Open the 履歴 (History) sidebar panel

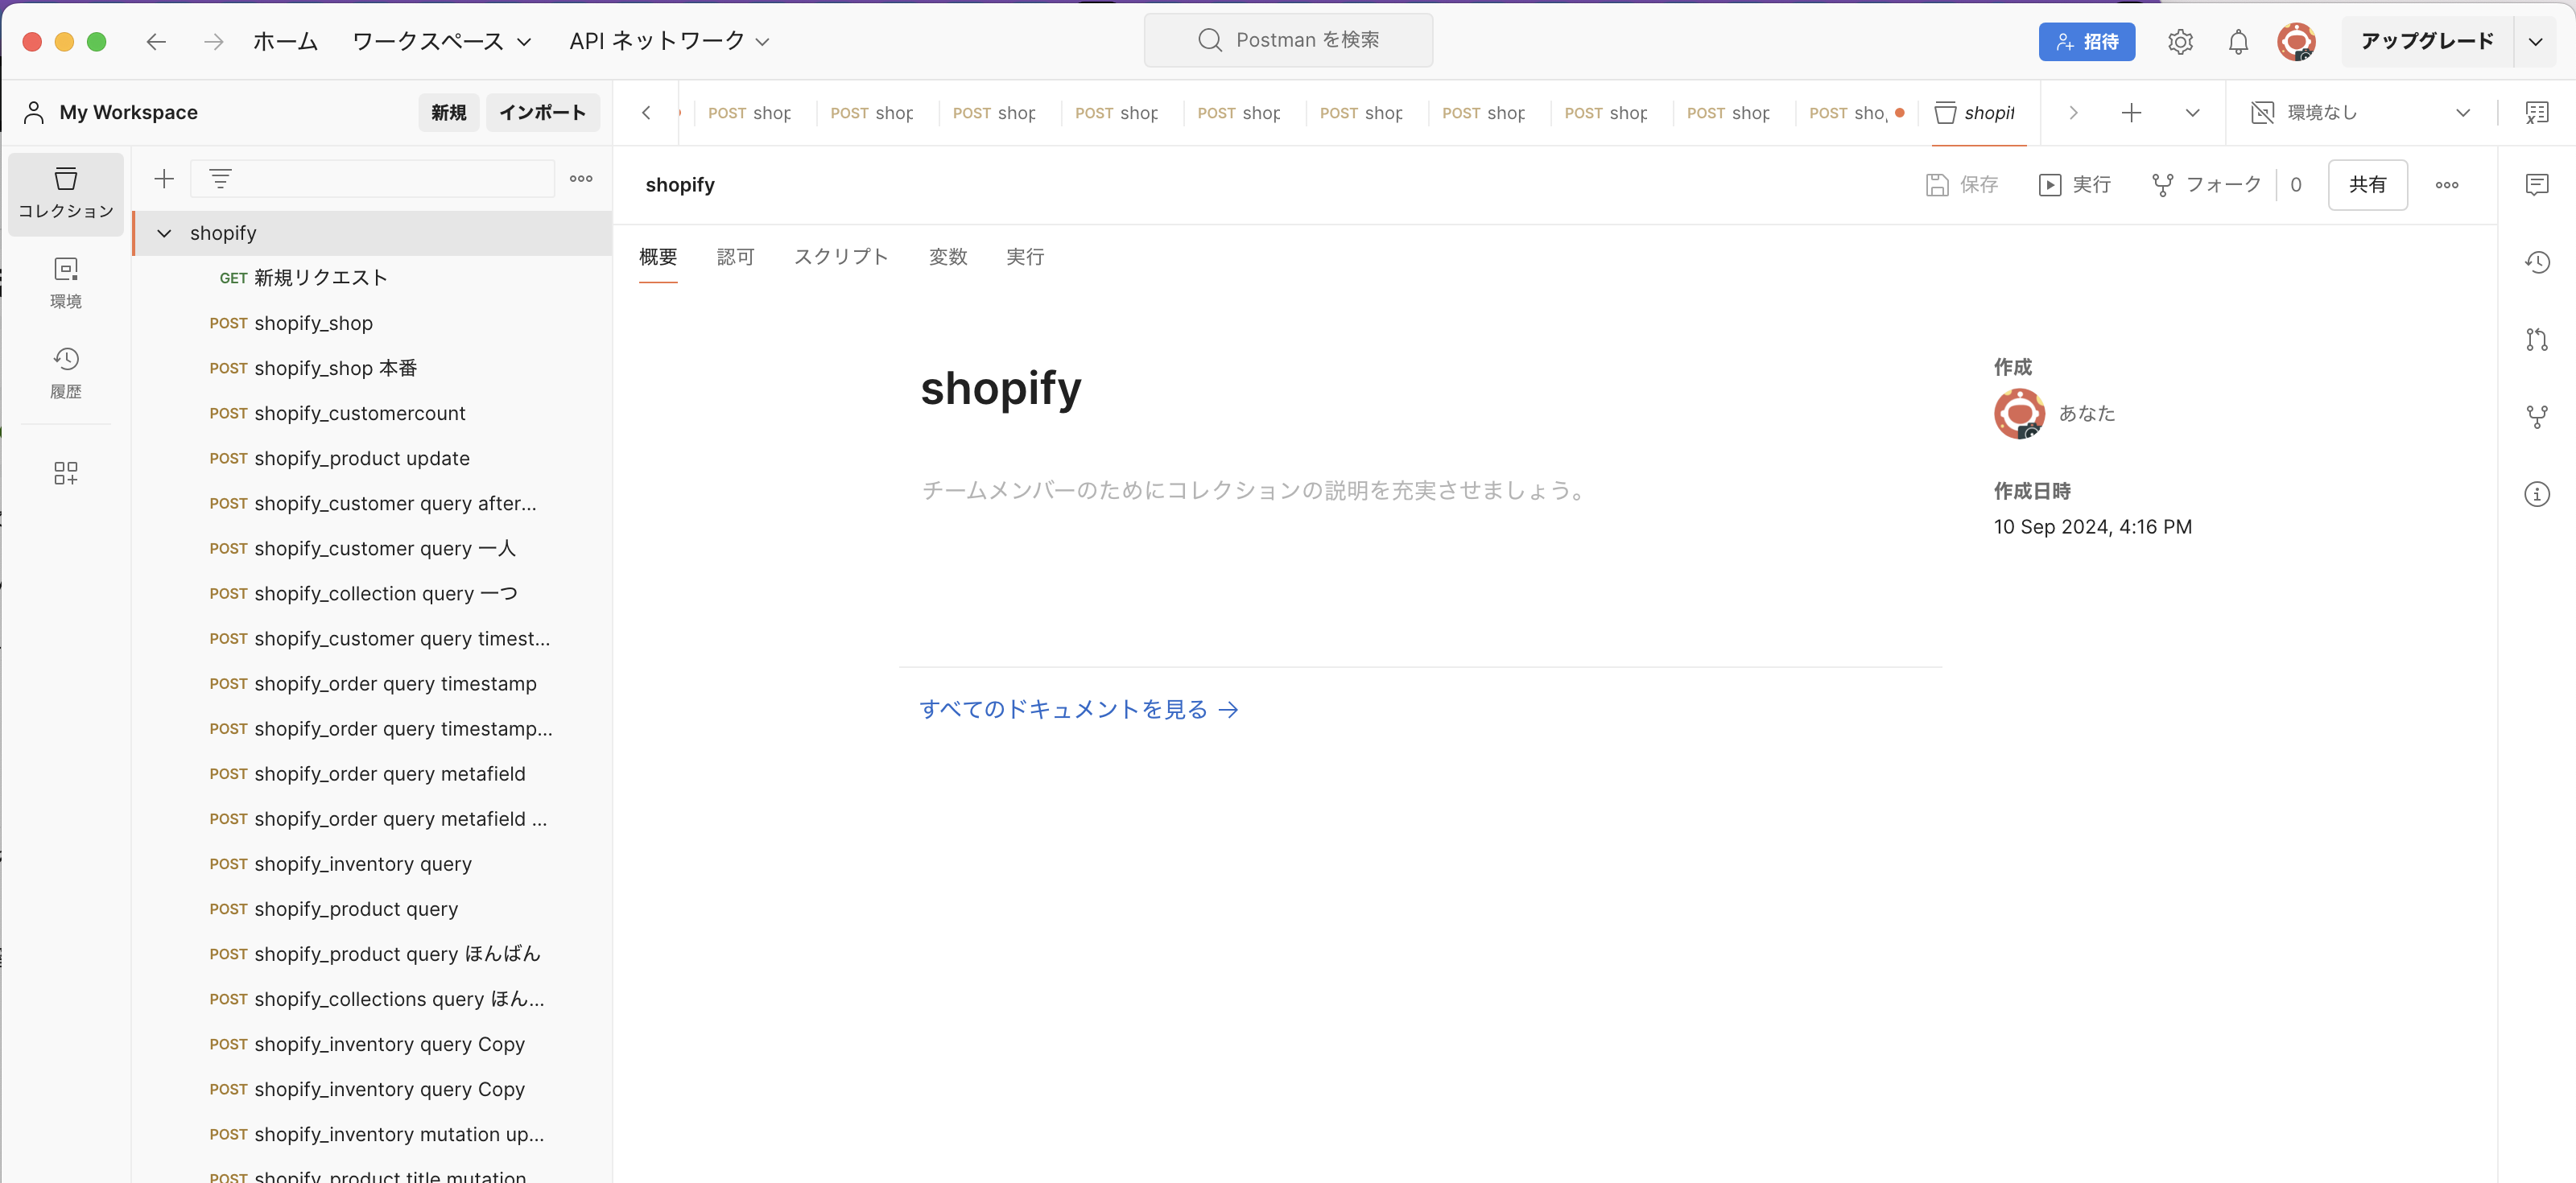65,372
